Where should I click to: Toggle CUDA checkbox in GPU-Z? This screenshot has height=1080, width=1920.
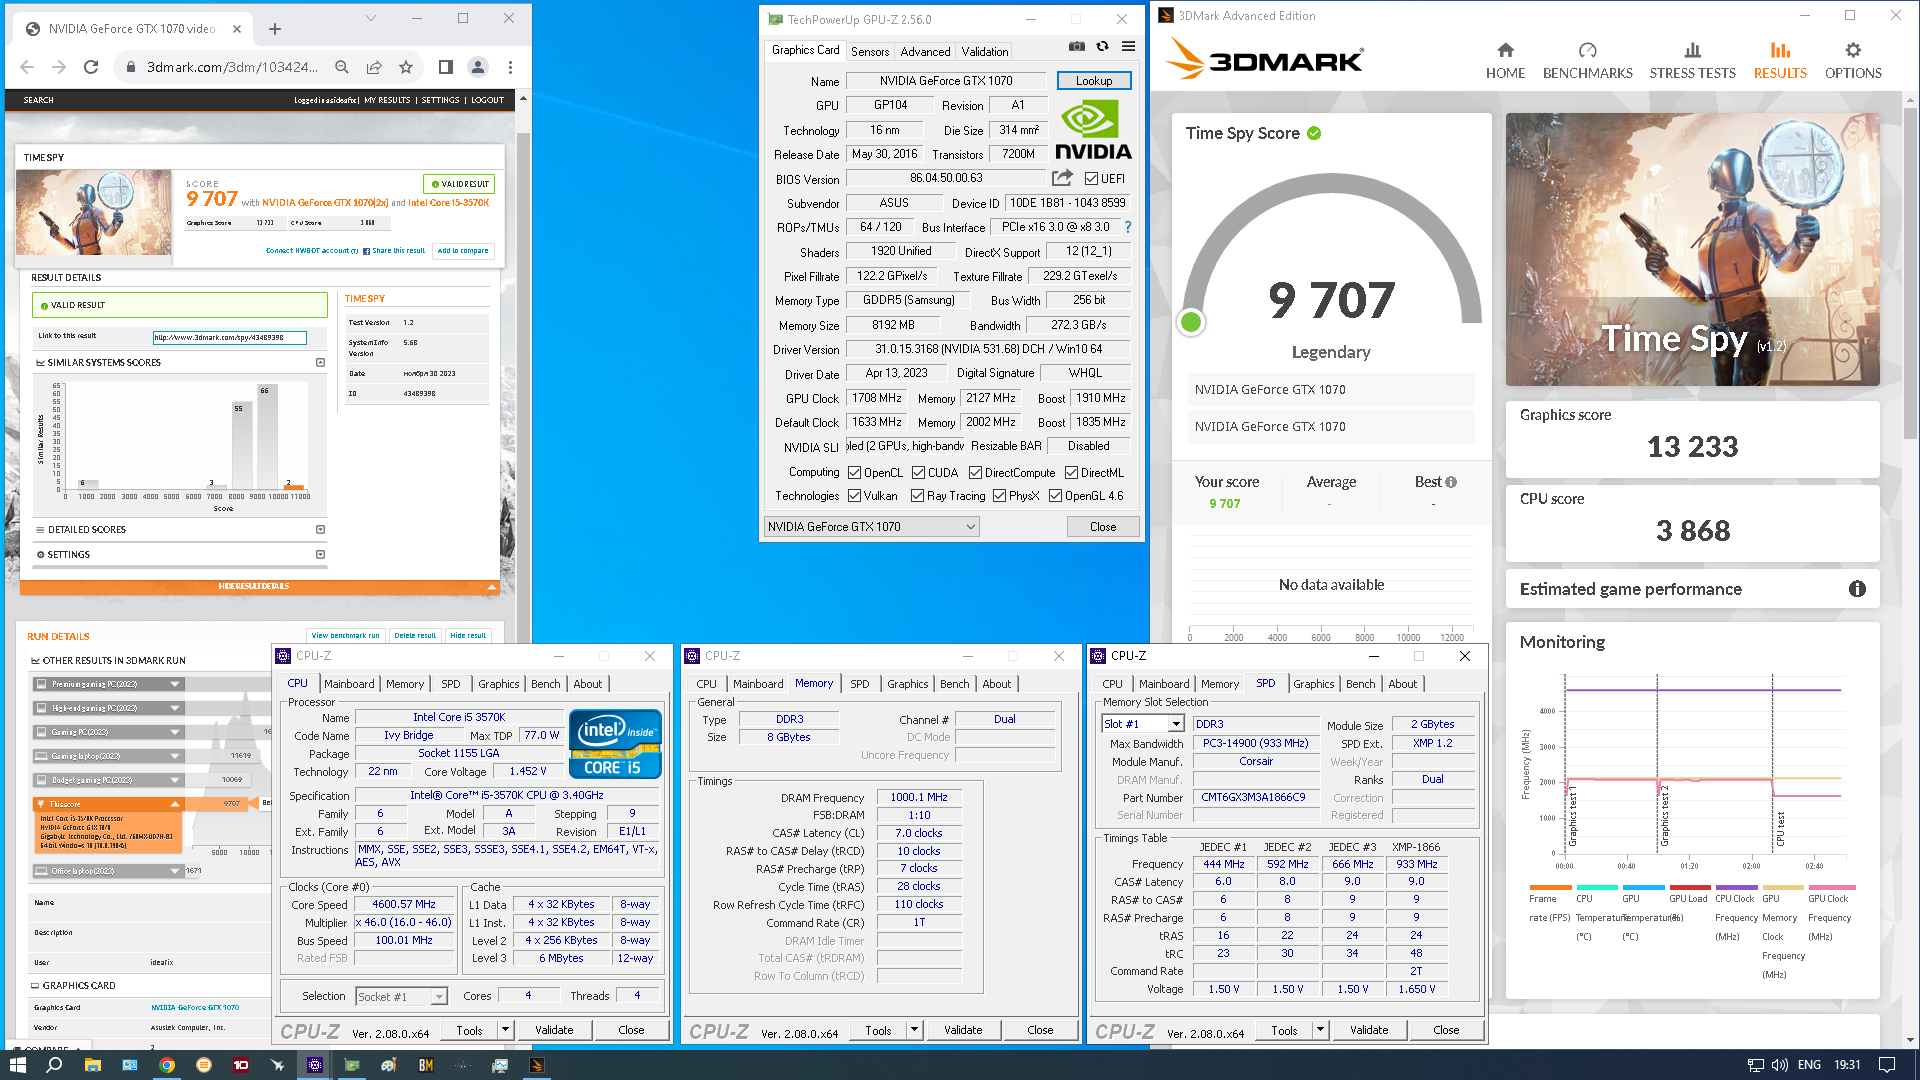[x=918, y=473]
